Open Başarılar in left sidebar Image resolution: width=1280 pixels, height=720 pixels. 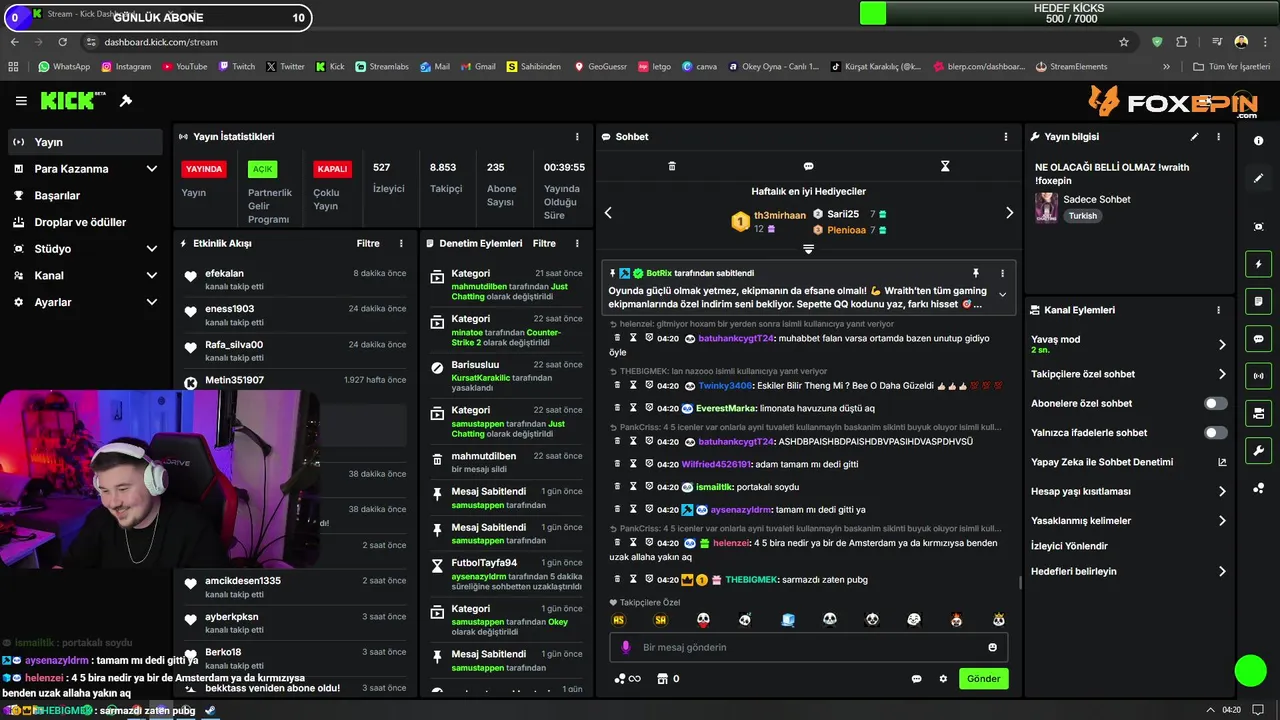(85, 195)
